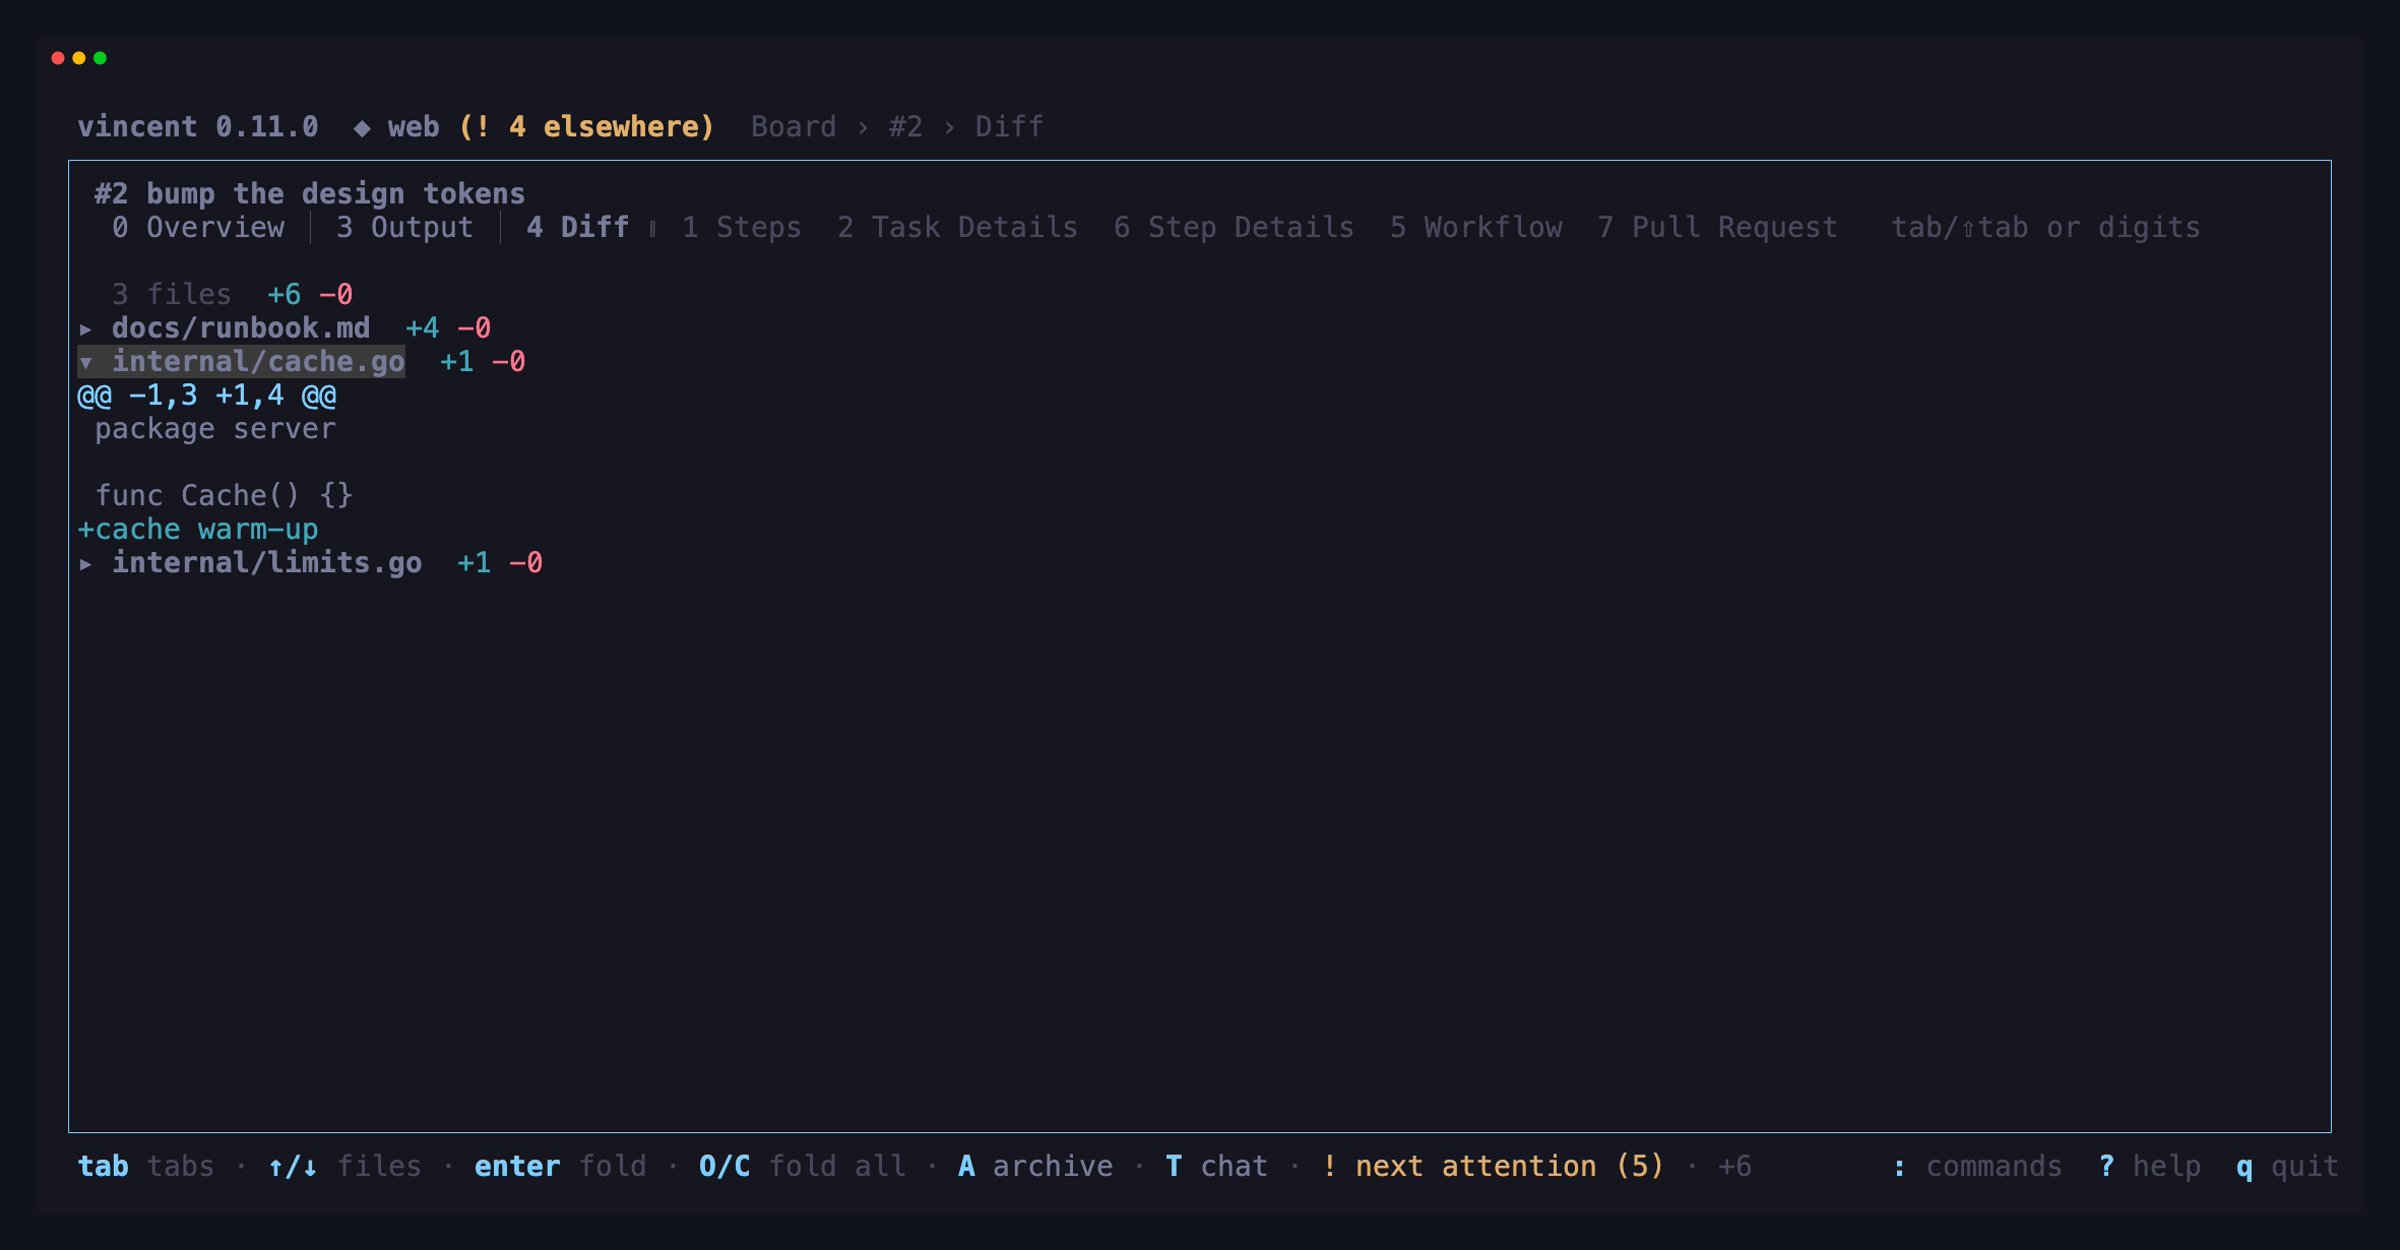Click the diamond web workspace indicator
Image resolution: width=2400 pixels, height=1250 pixels.
click(x=397, y=127)
